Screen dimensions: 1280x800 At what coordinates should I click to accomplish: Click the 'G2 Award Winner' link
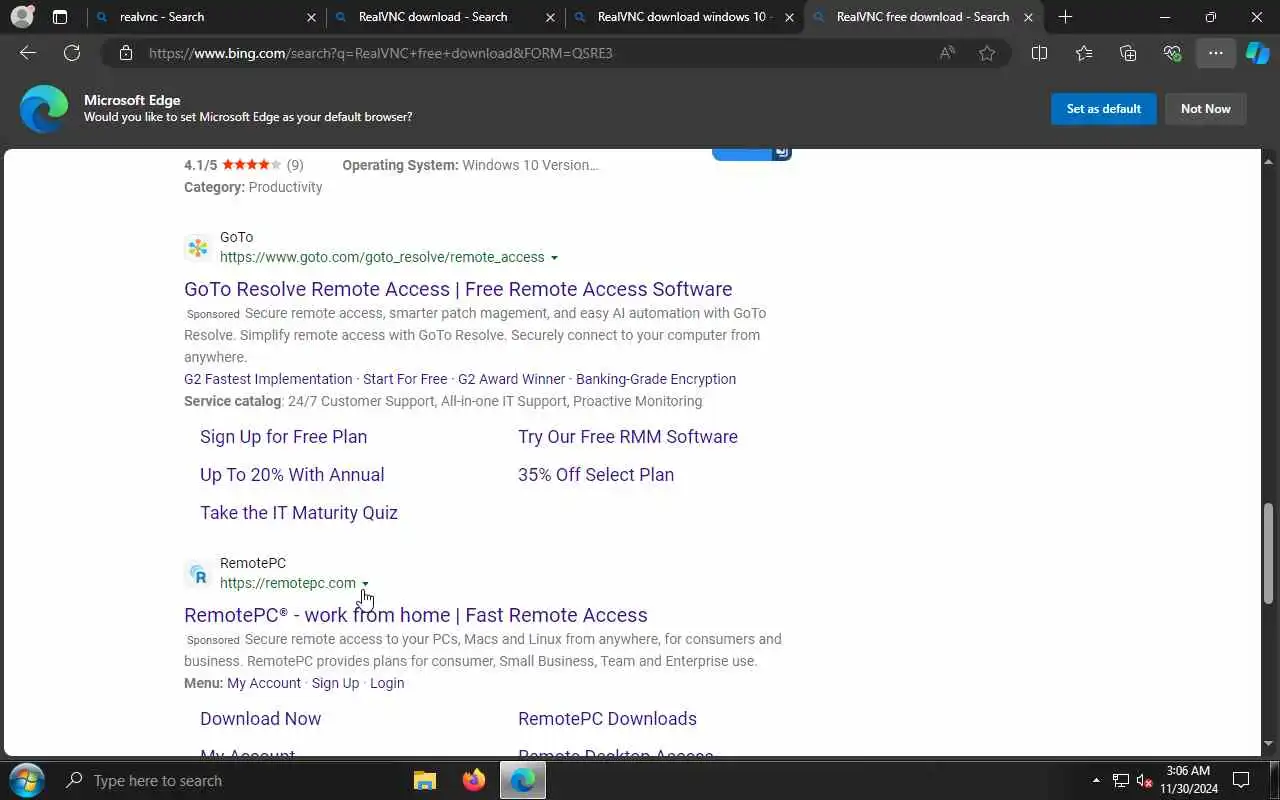tap(512, 379)
